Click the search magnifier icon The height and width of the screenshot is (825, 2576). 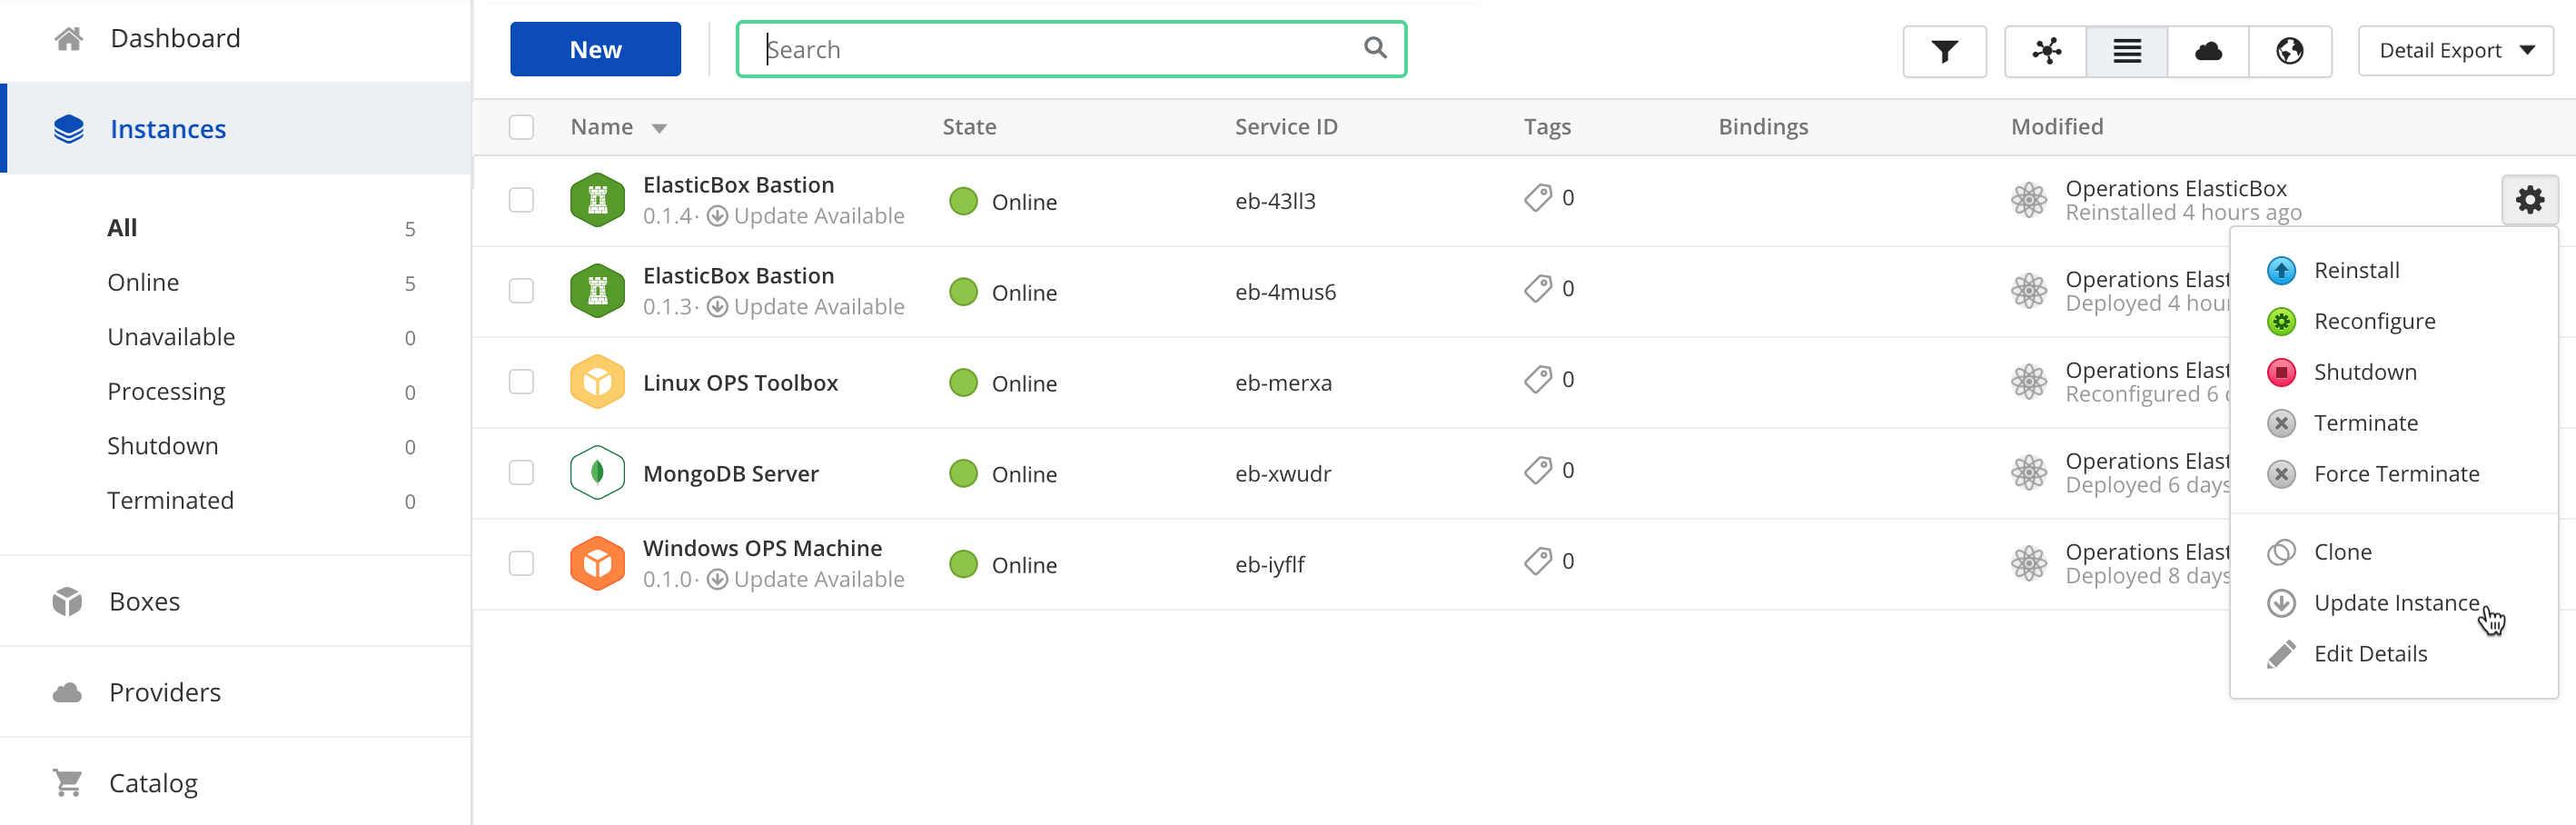tap(1375, 48)
